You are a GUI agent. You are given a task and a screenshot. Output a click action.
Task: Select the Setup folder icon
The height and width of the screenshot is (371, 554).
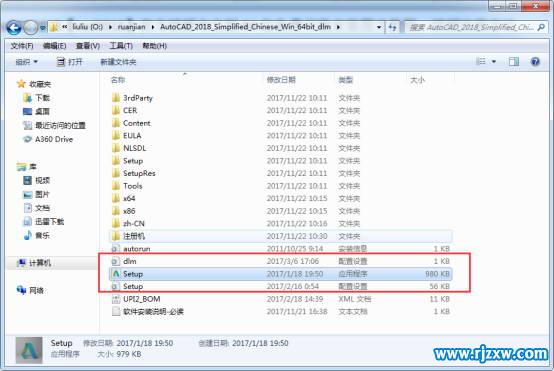tap(116, 161)
